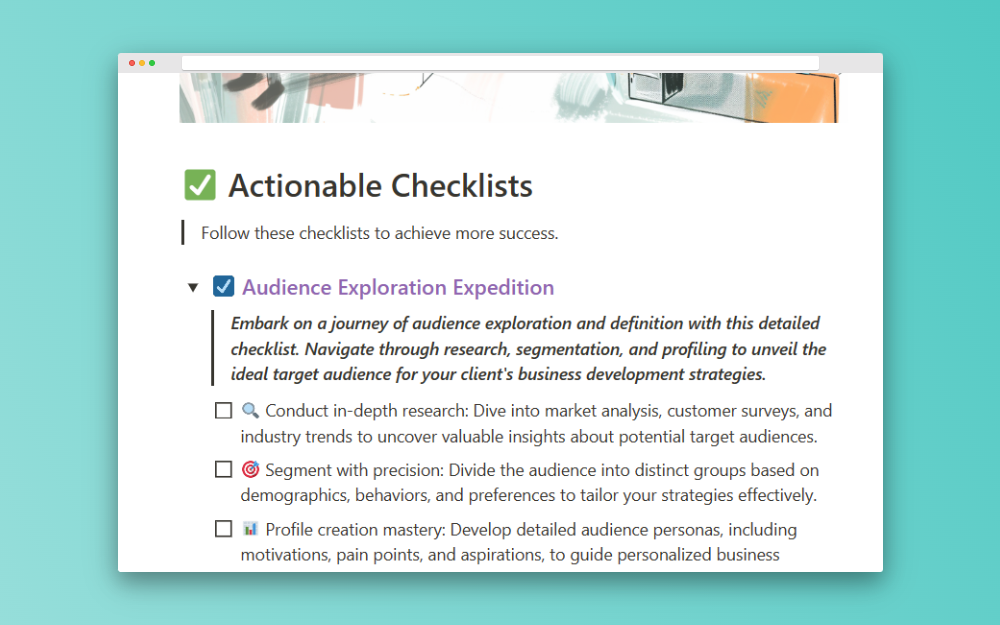1000x625 pixels.
Task: Click the Audience Exploration Expedition heading
Action: click(x=398, y=288)
